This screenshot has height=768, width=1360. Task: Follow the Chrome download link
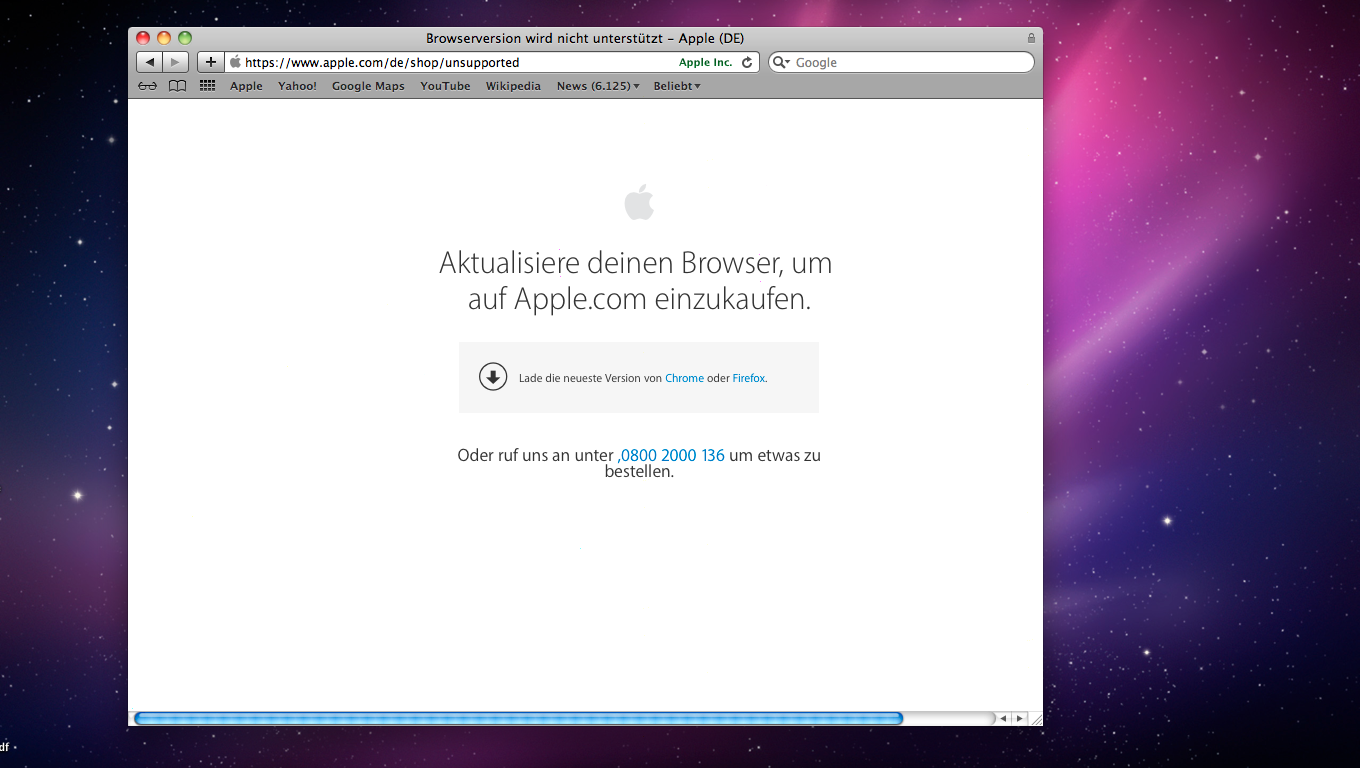[684, 378]
